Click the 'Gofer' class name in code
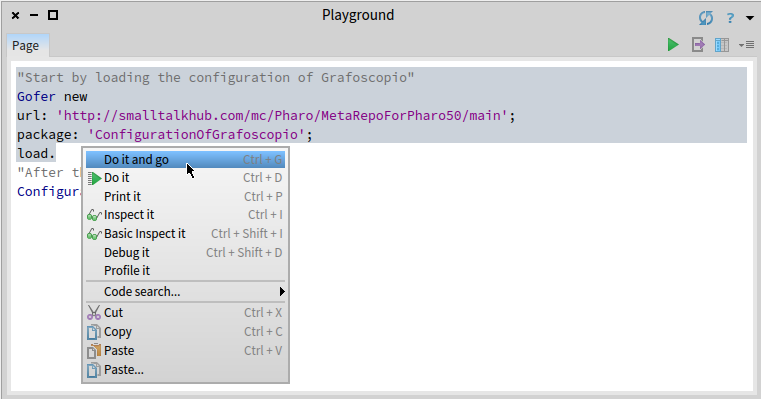Screen dimensions: 761x399 tap(36, 97)
